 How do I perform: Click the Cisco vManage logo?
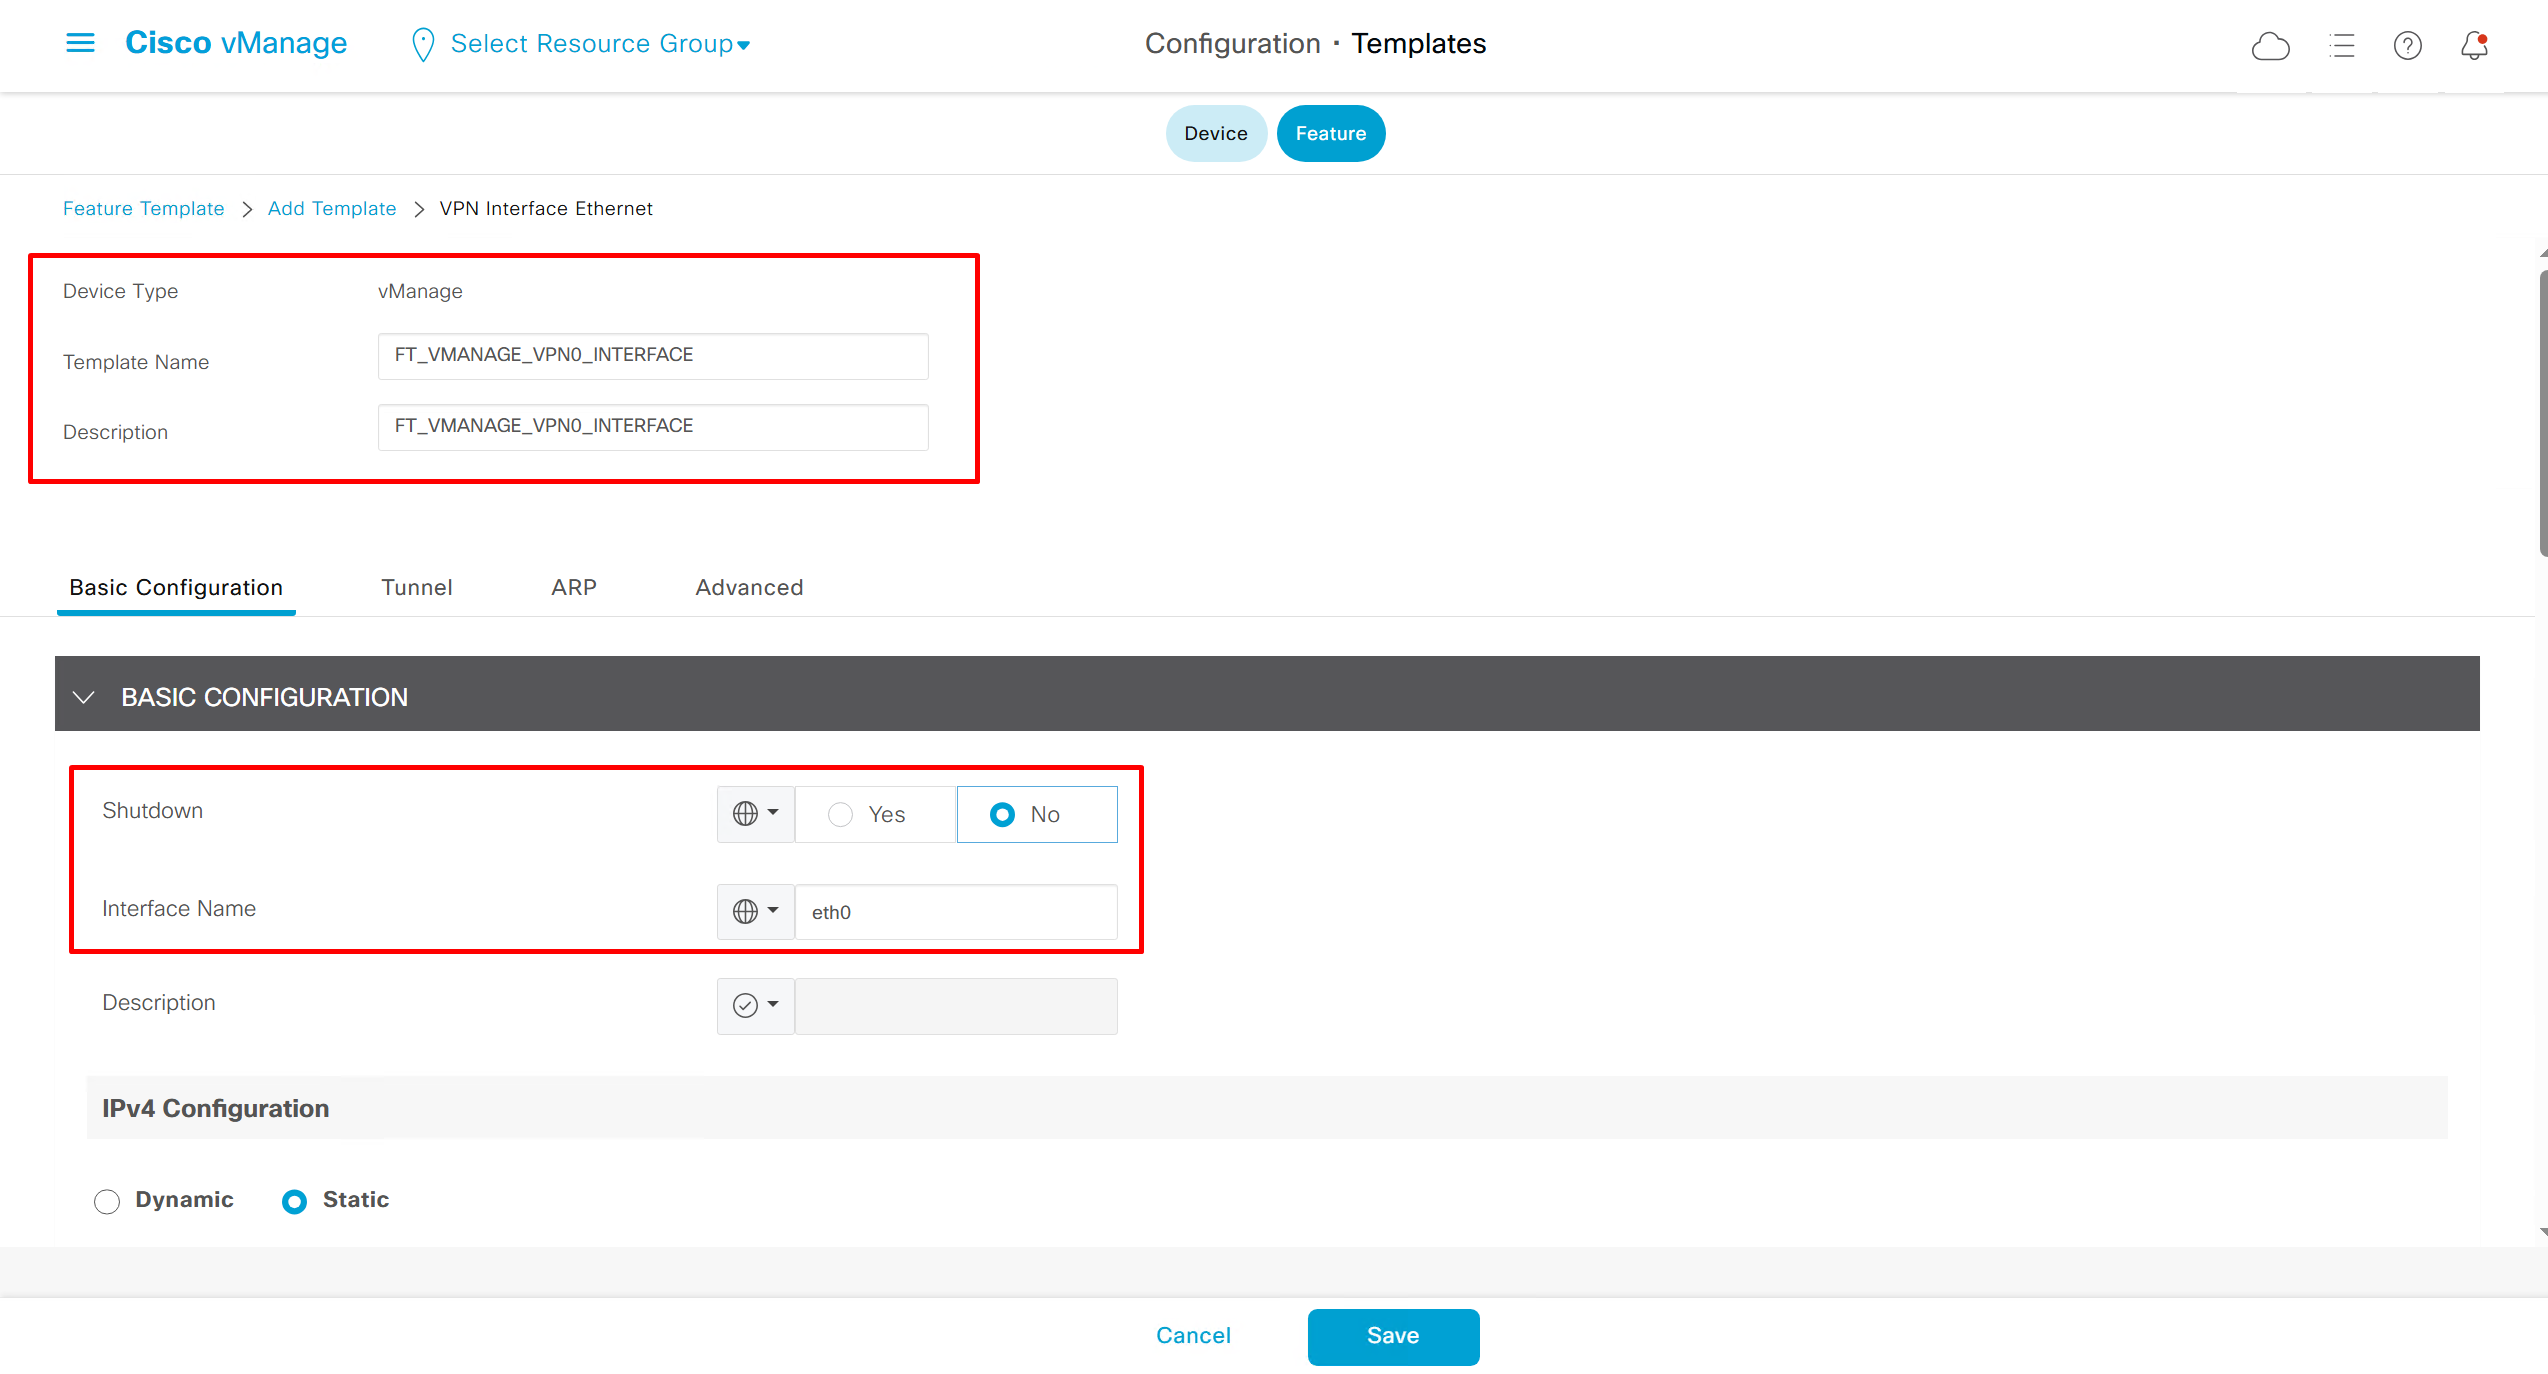coord(236,43)
